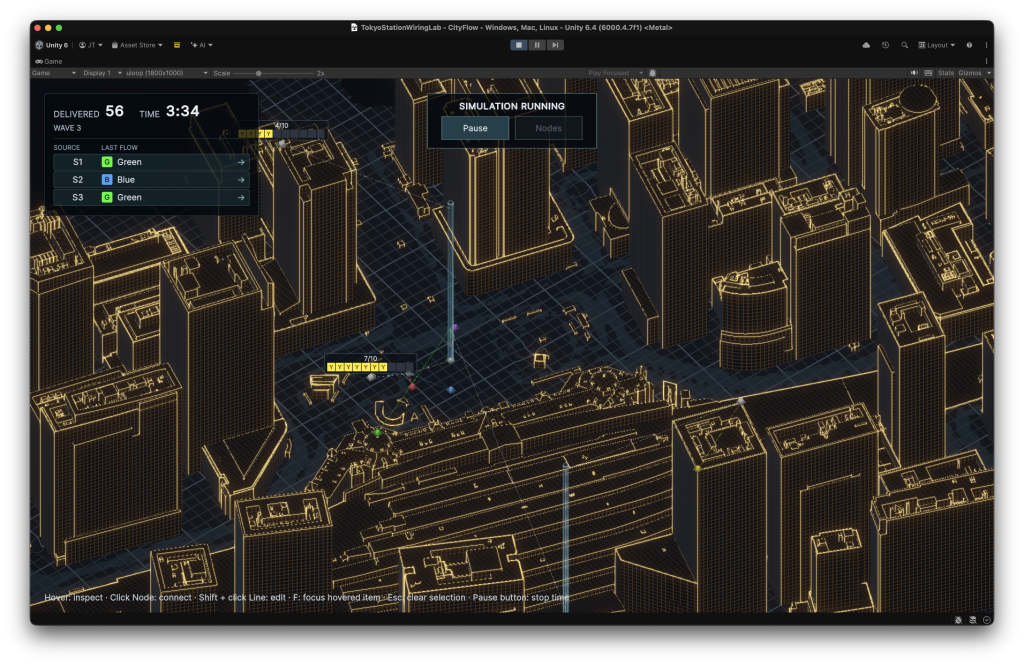Open the JT account dropdown
This screenshot has width=1024, height=665.
[91, 45]
